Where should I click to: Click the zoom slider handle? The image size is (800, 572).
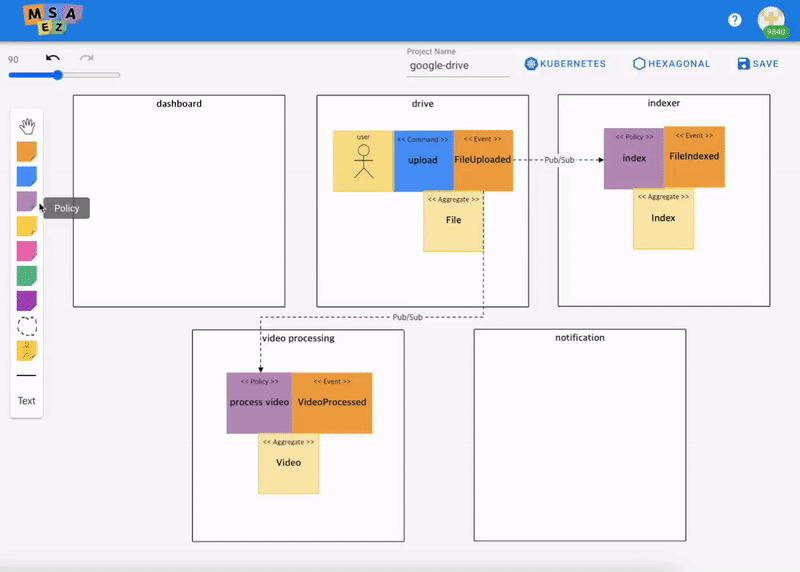(x=57, y=75)
